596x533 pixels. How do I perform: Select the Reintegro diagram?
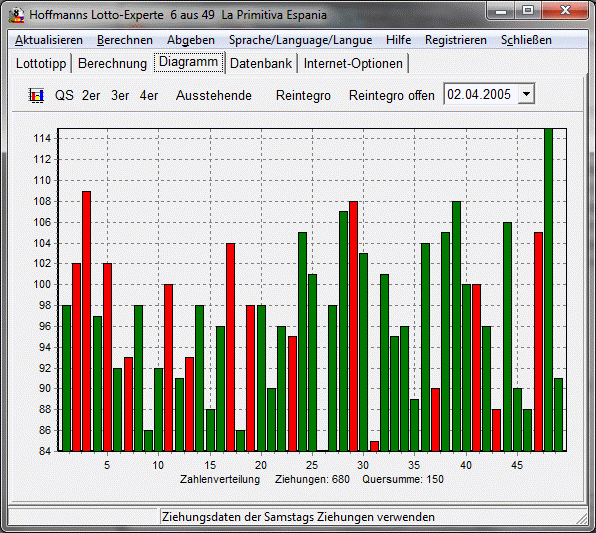coord(303,95)
